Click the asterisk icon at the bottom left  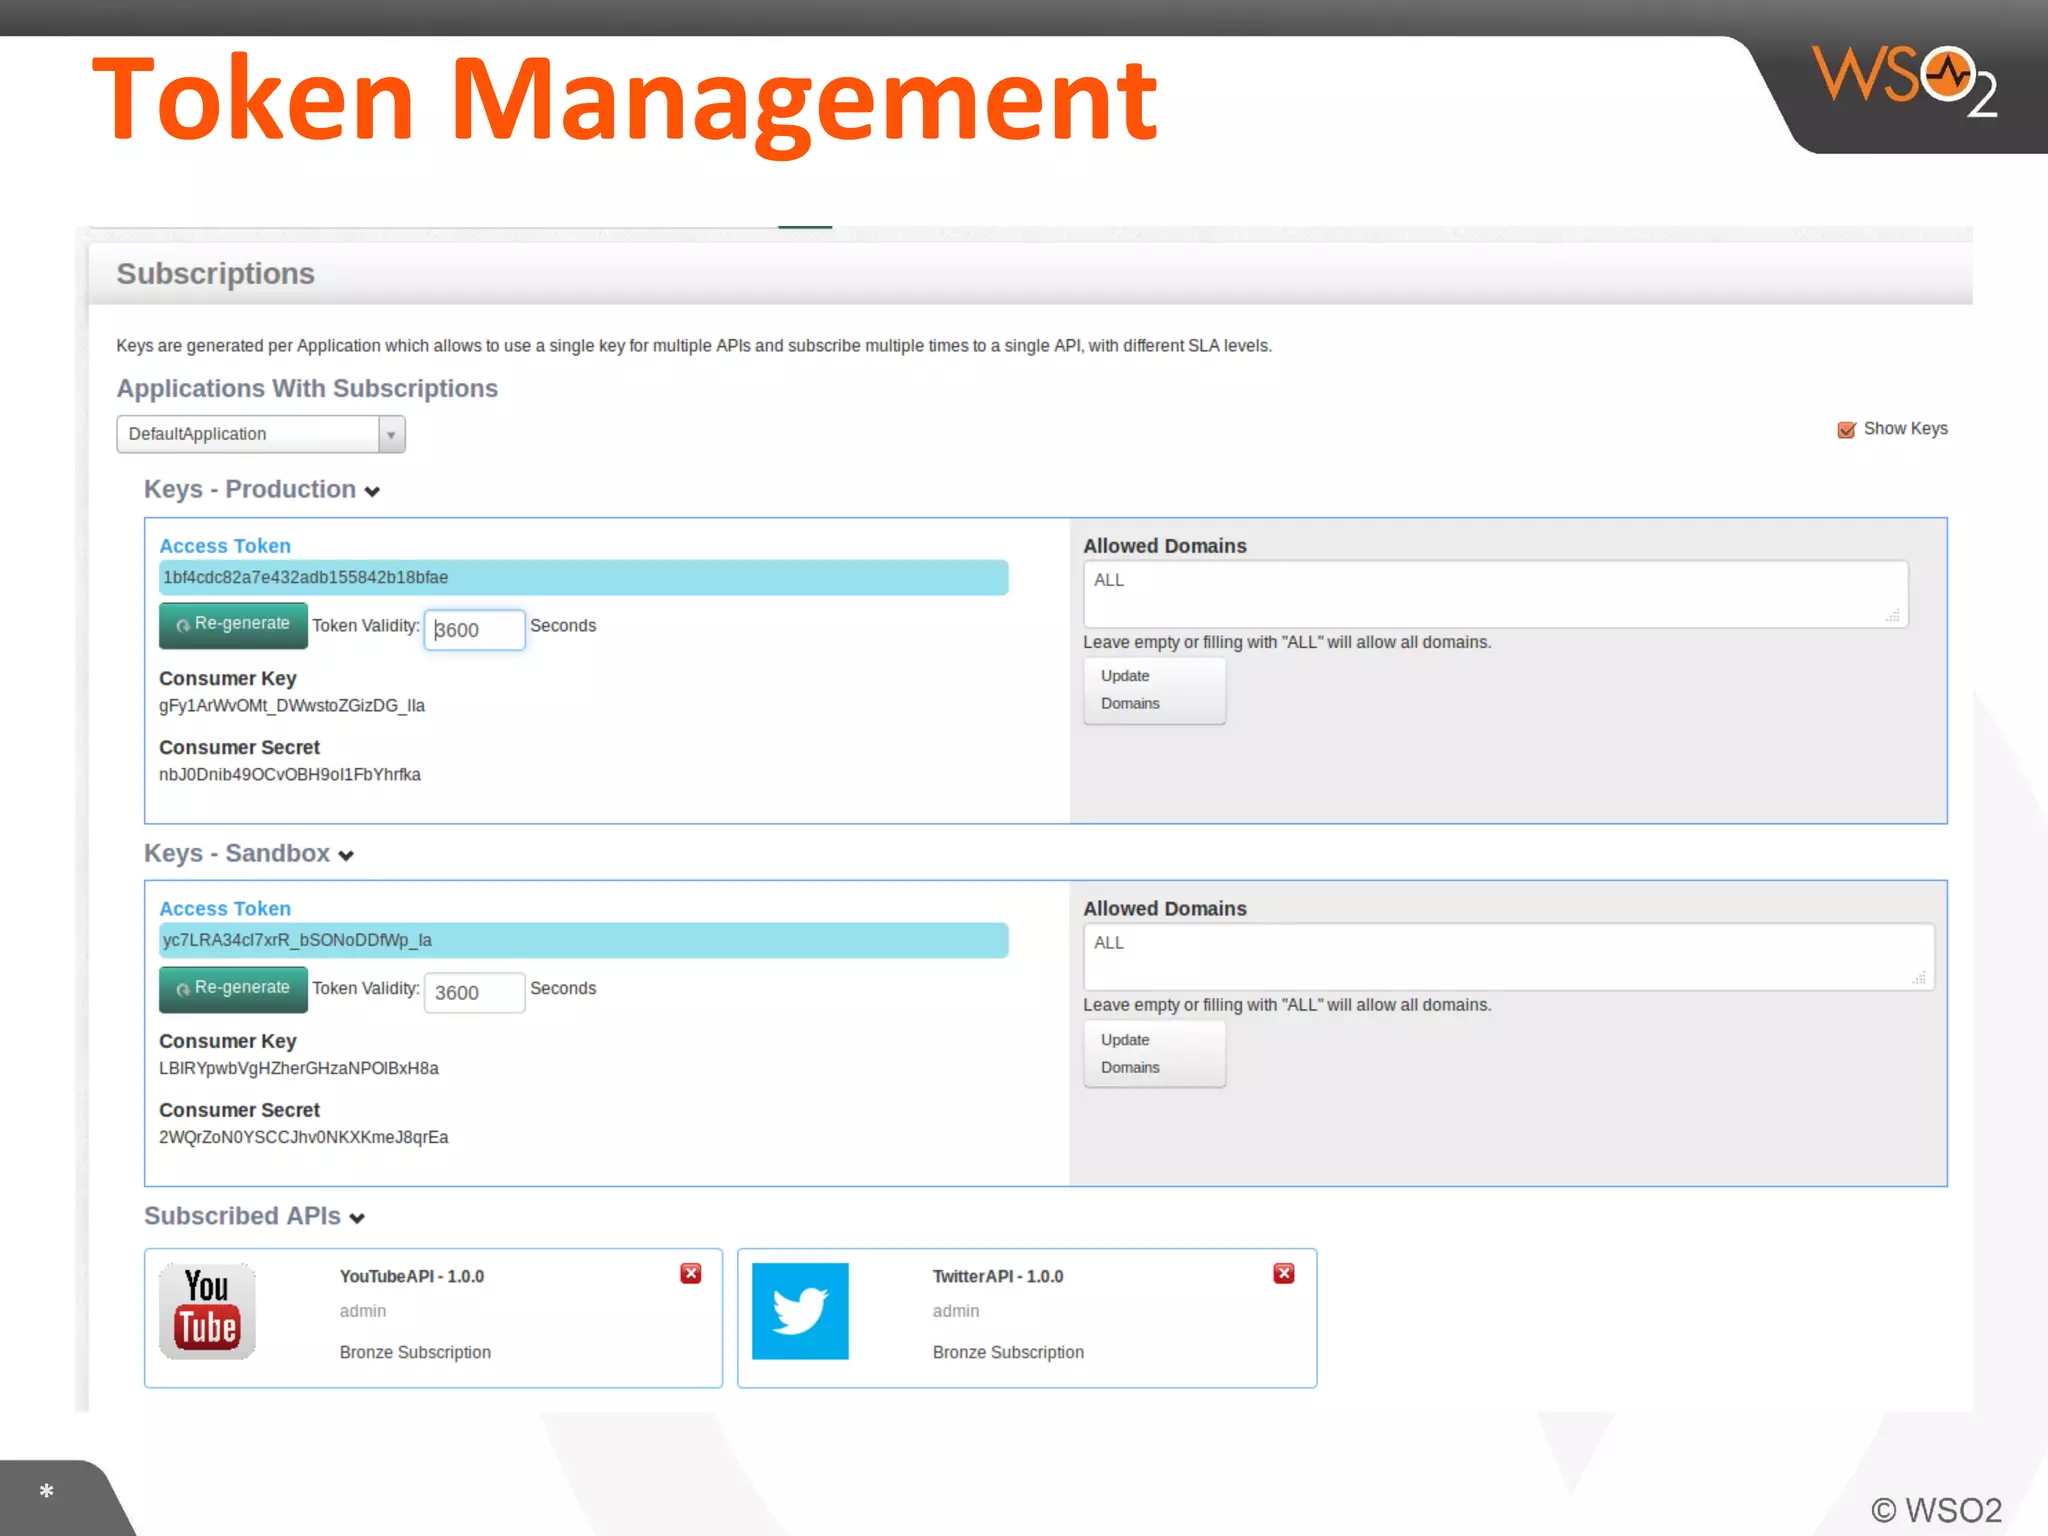pyautogui.click(x=46, y=1492)
